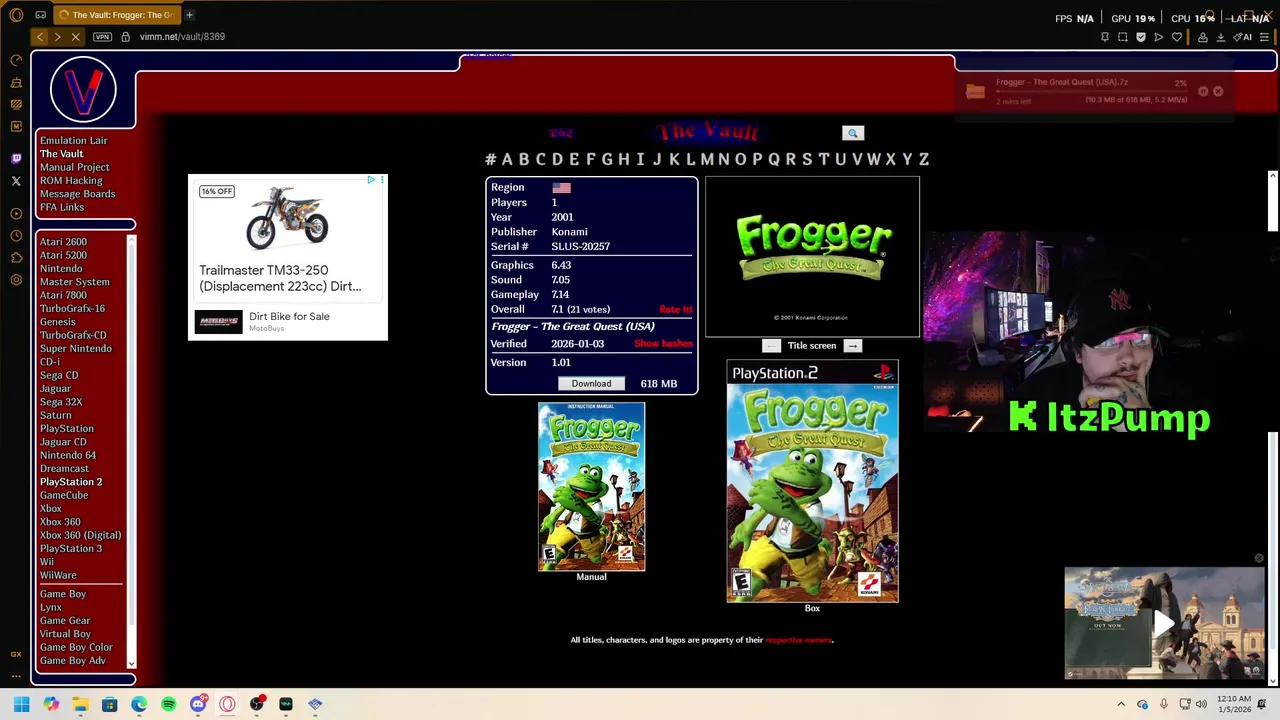1280x720 pixels.
Task: Open the Frogger title screen image
Action: tap(812, 257)
